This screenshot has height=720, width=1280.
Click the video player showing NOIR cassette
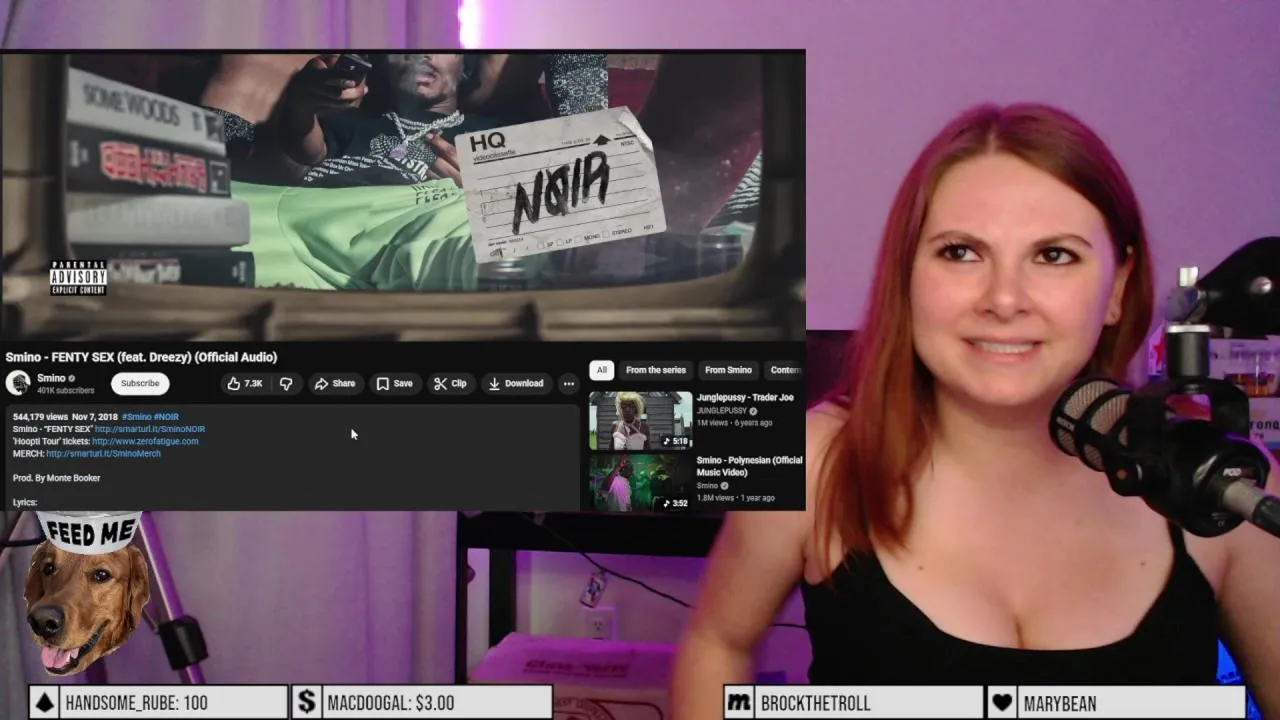pyautogui.click(x=402, y=195)
